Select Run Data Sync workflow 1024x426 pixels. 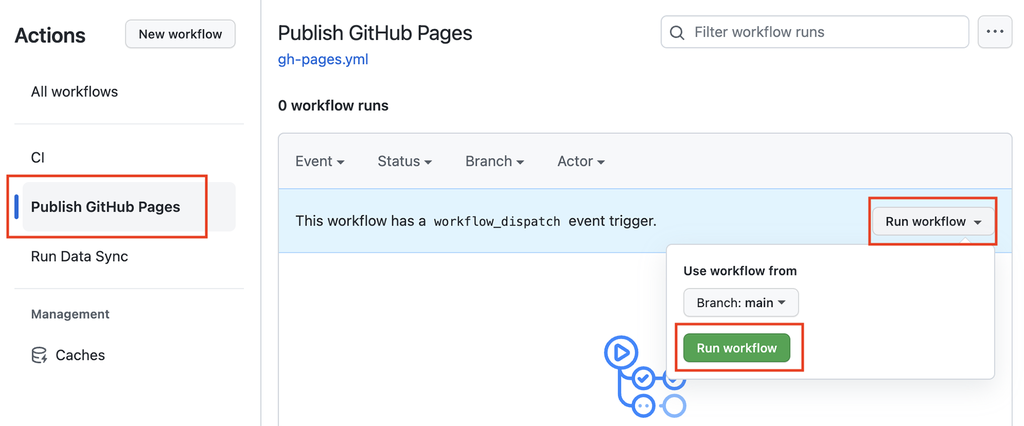(x=80, y=256)
